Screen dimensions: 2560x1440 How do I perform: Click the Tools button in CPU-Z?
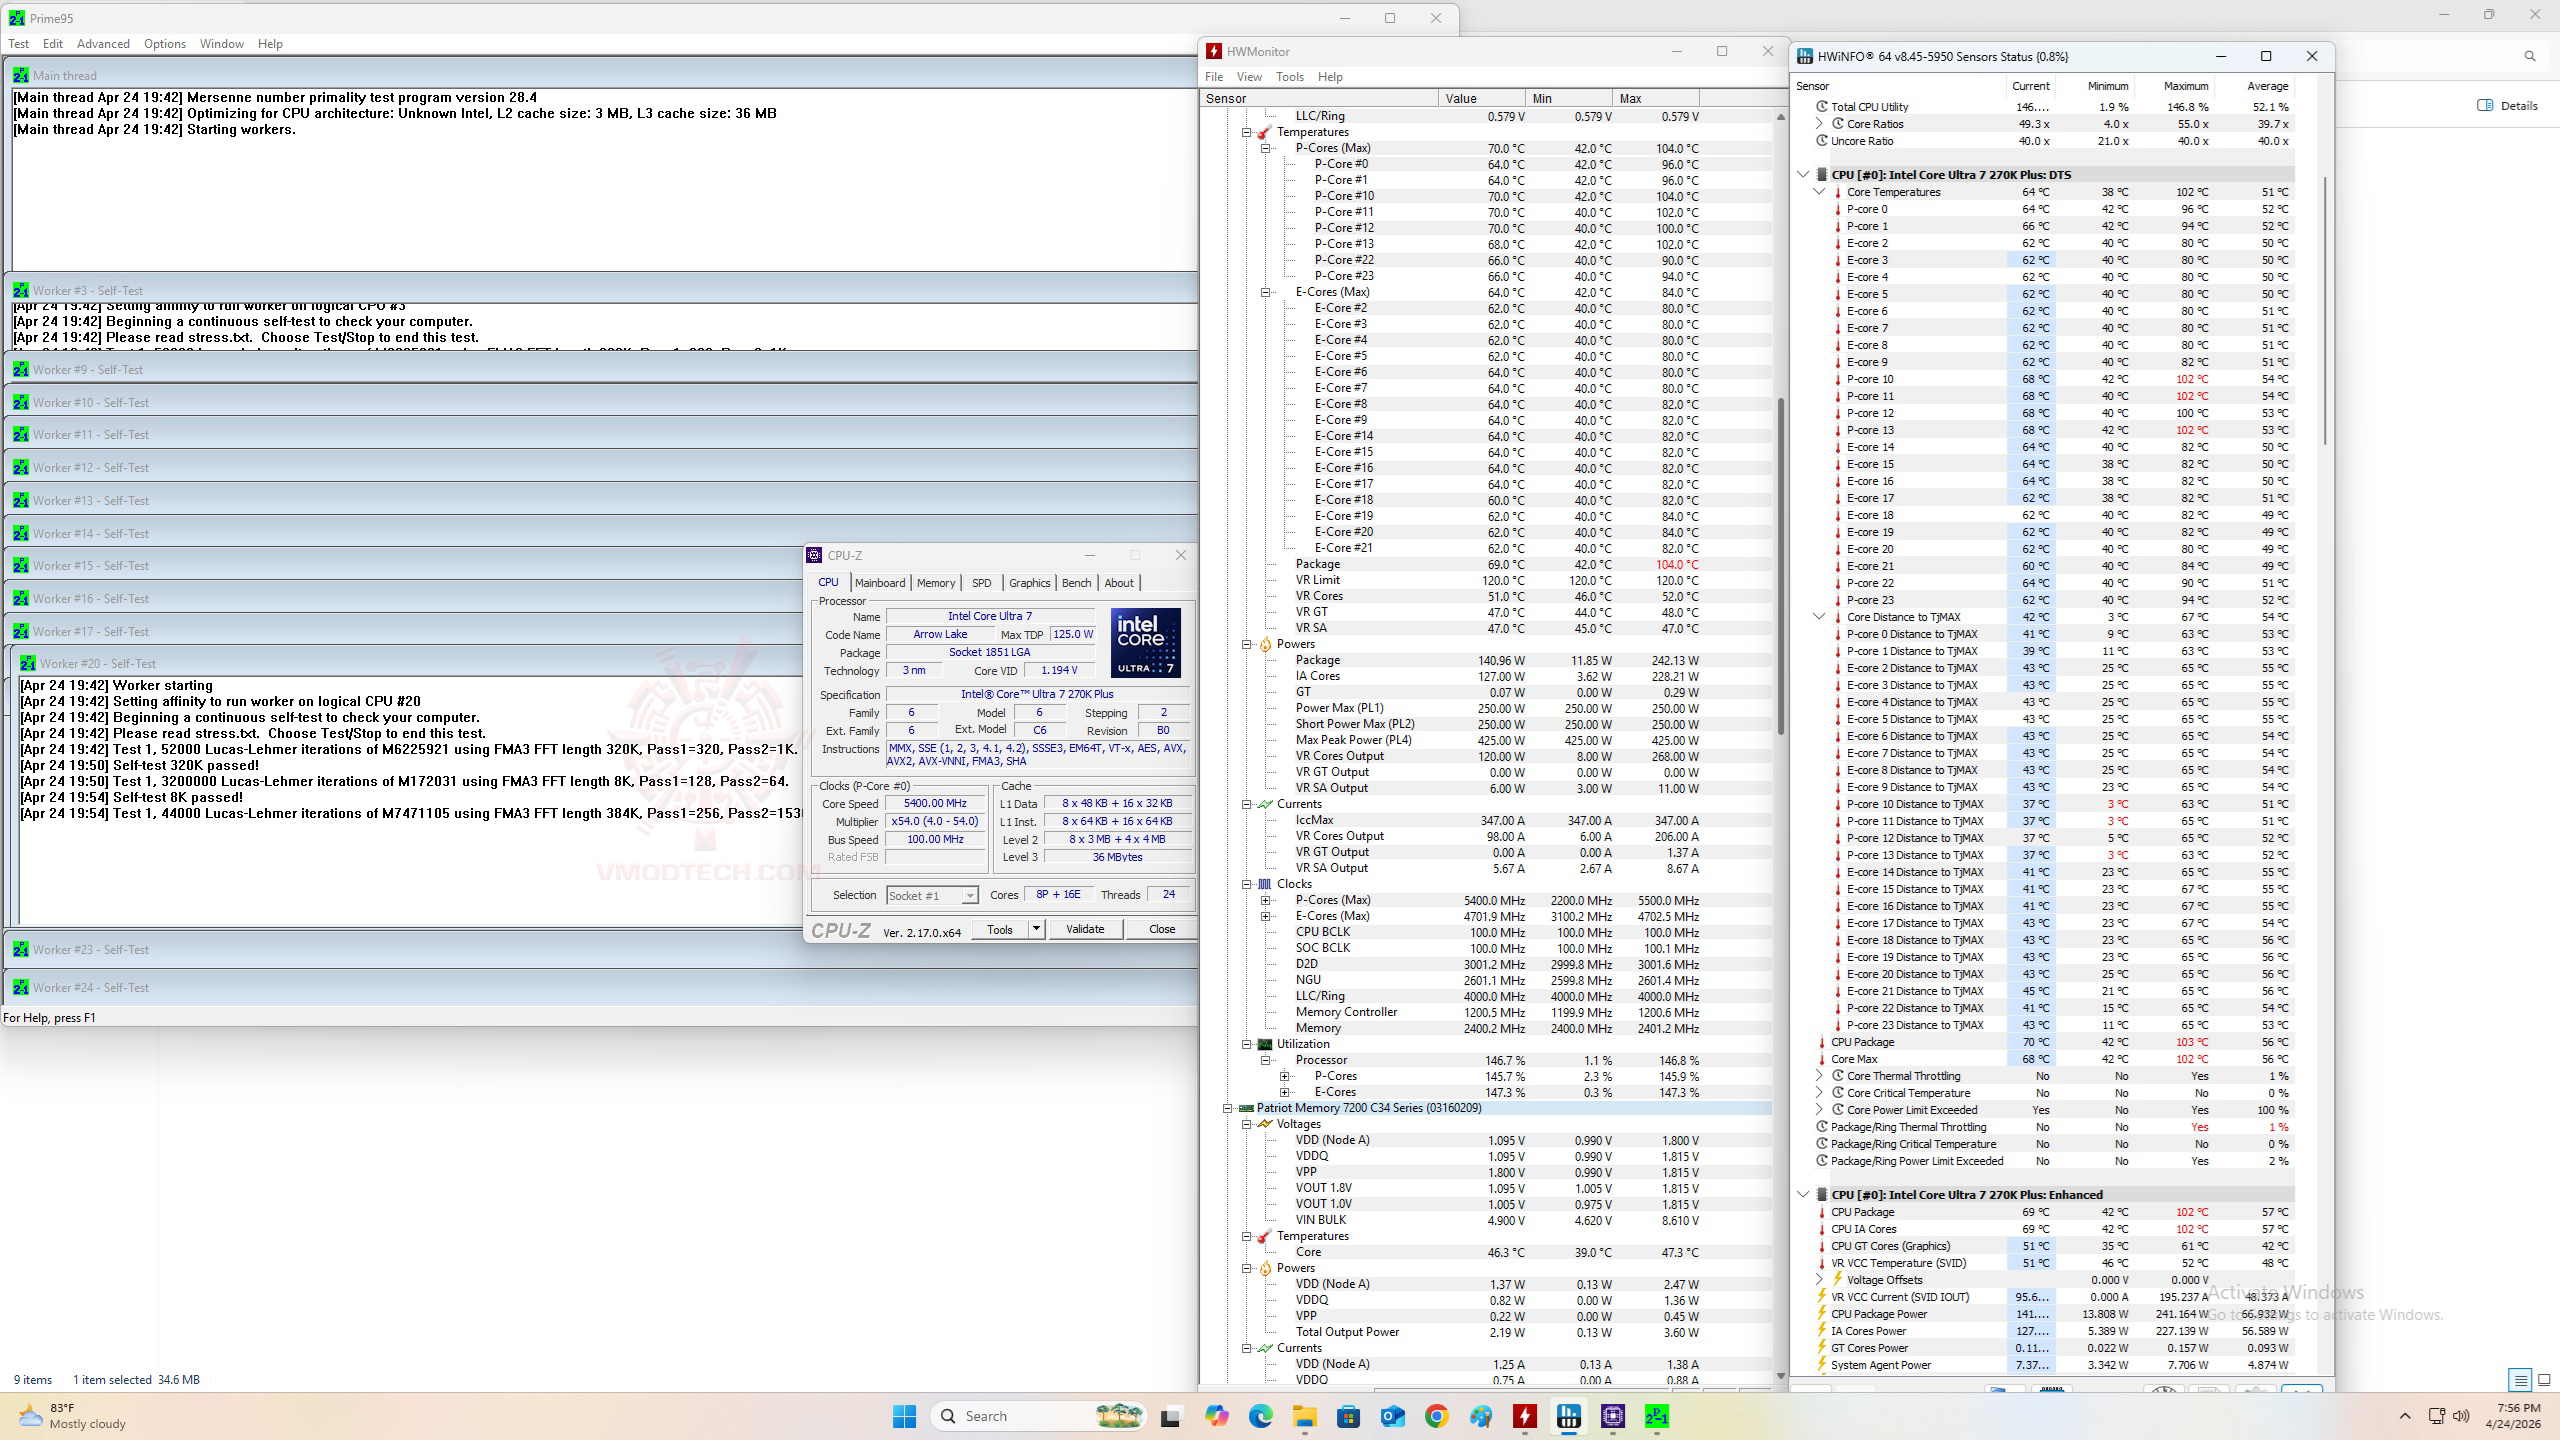[1000, 929]
